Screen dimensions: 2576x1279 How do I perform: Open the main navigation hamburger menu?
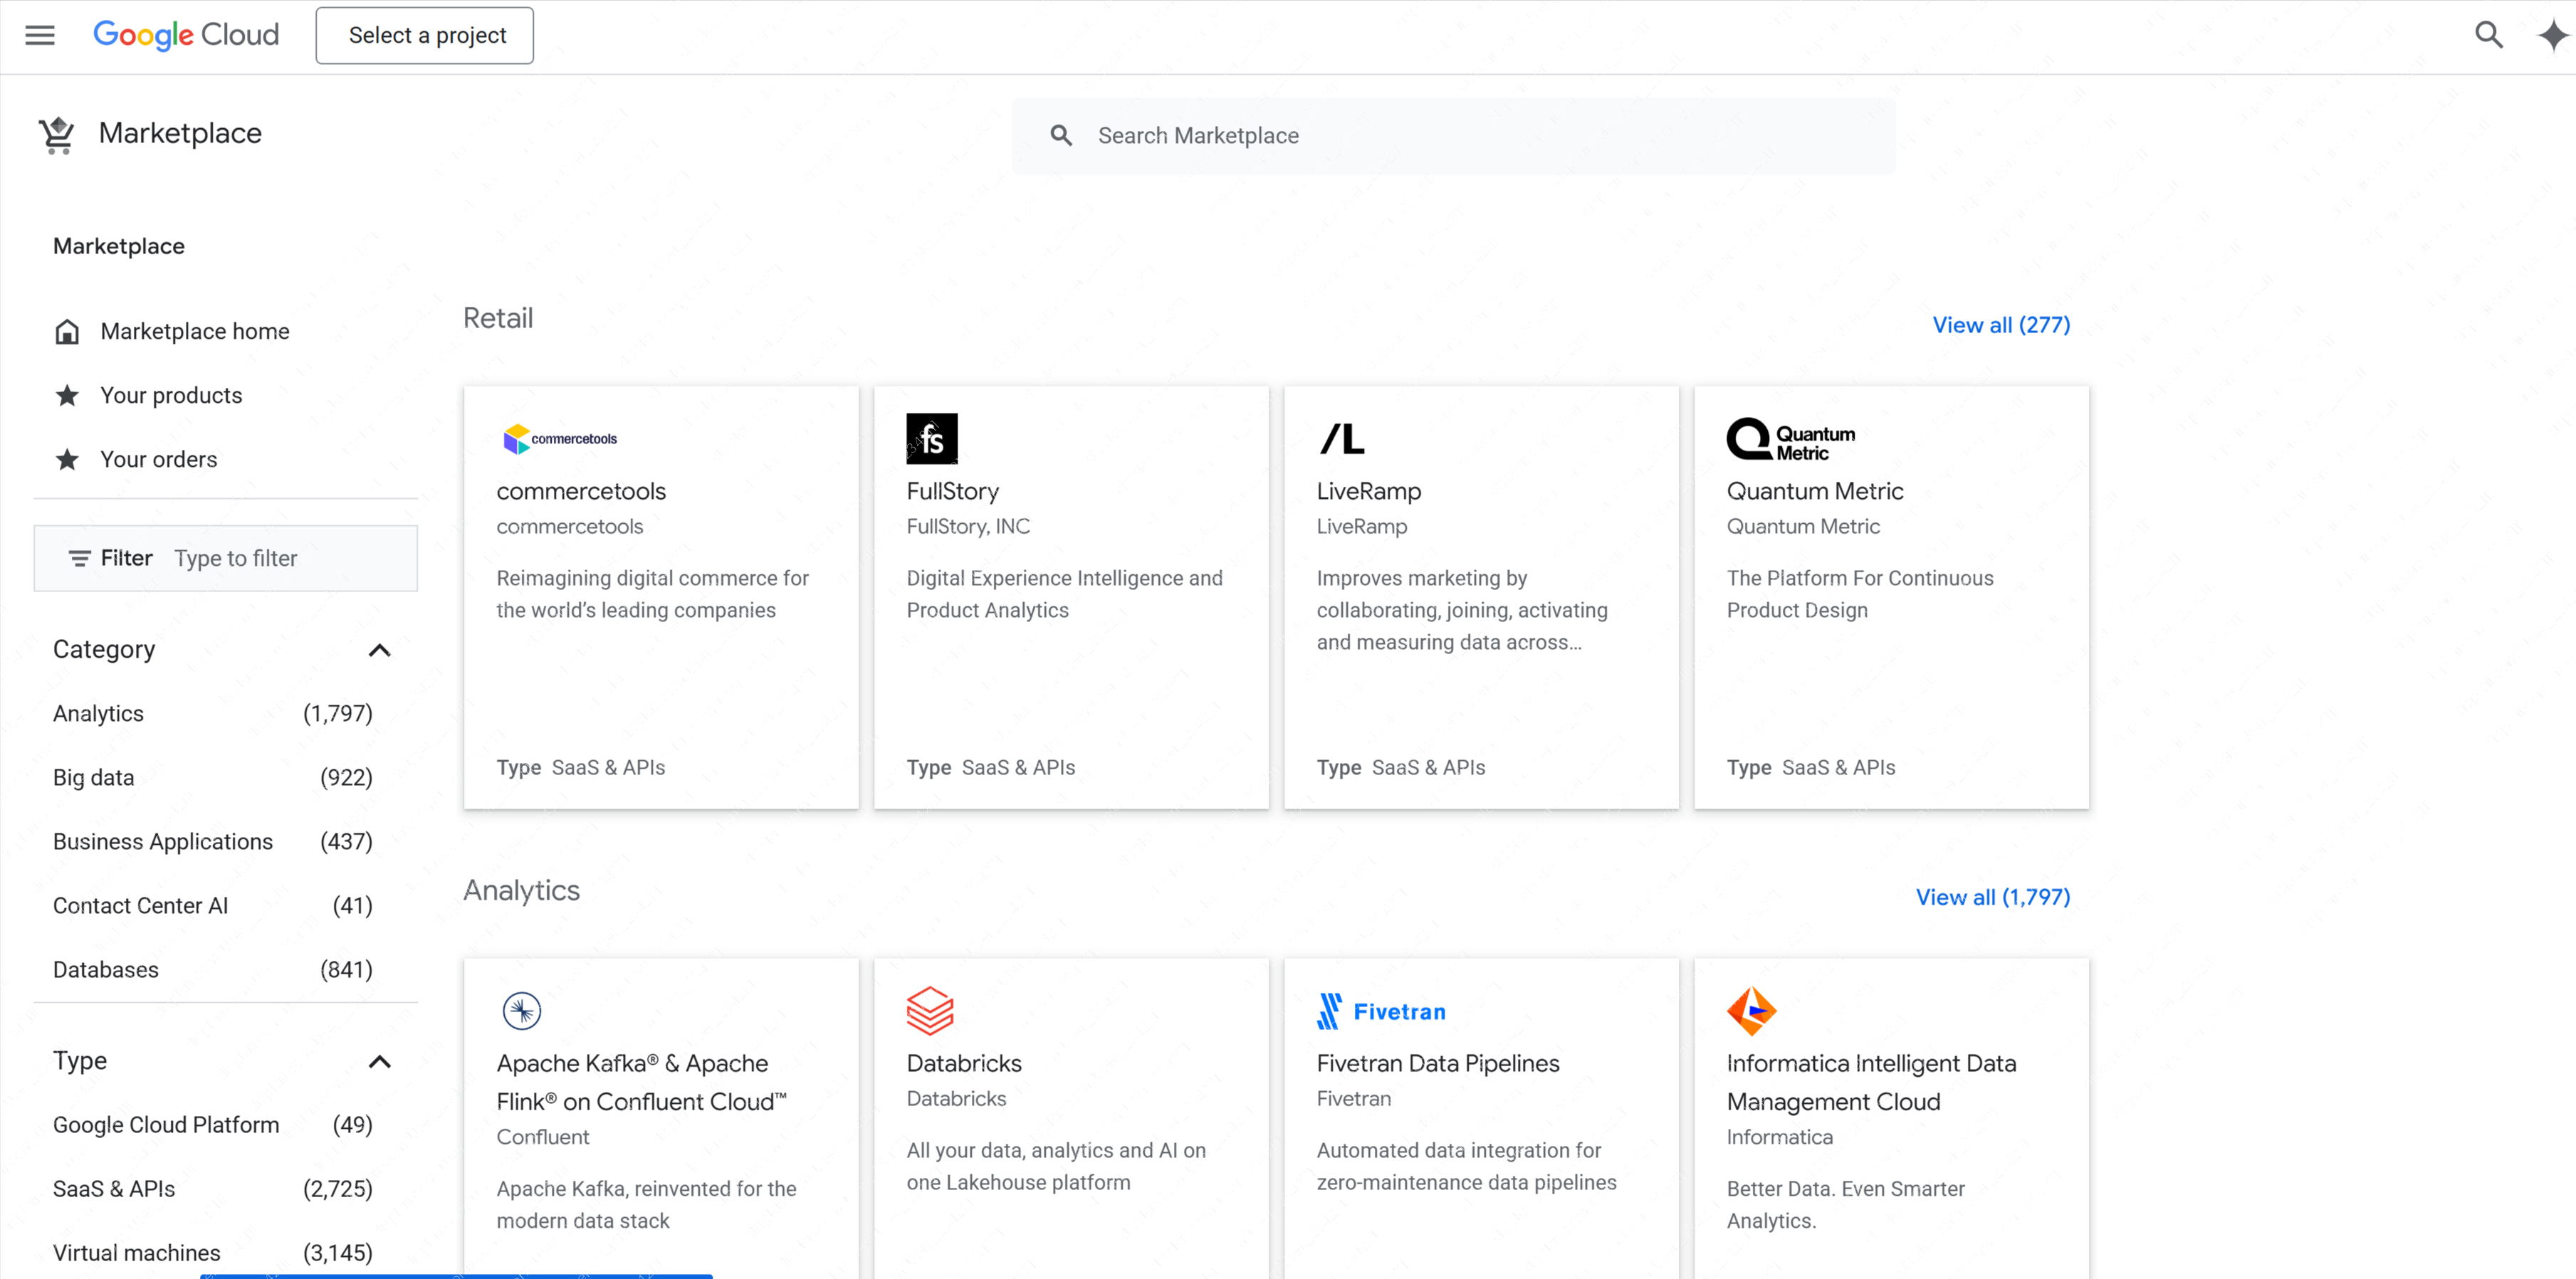click(40, 36)
